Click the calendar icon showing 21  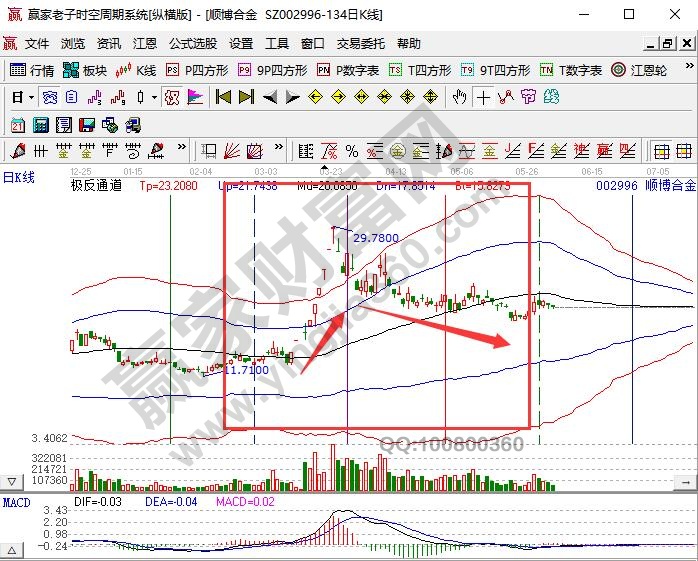click(x=18, y=124)
